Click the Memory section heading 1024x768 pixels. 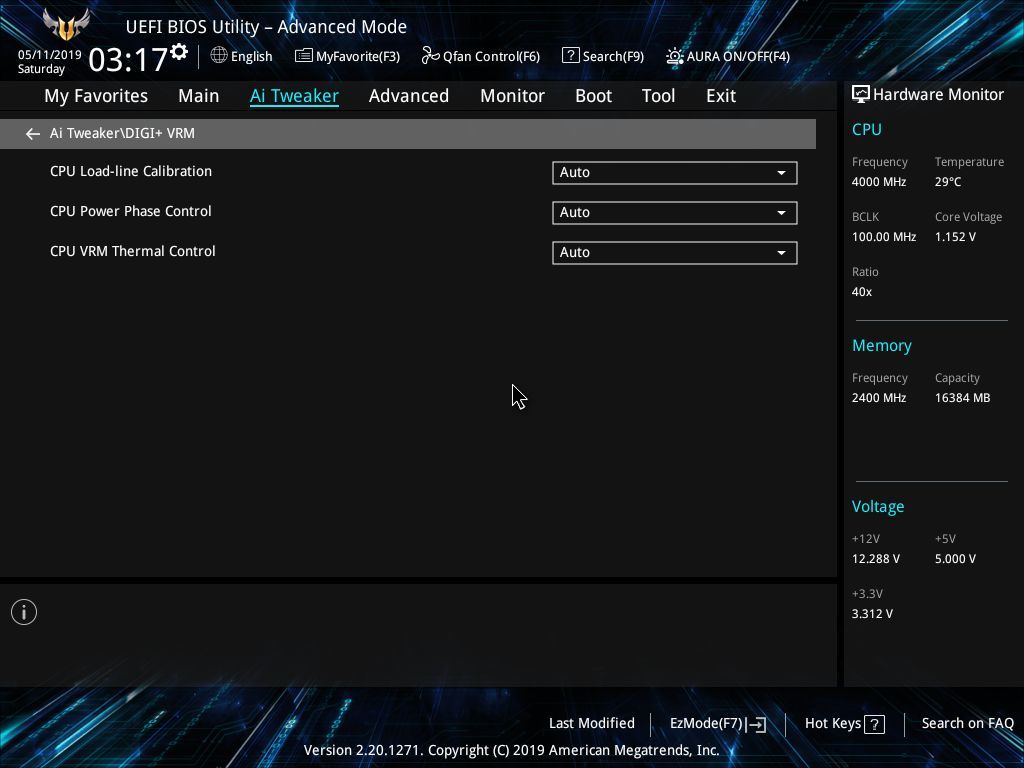point(882,346)
